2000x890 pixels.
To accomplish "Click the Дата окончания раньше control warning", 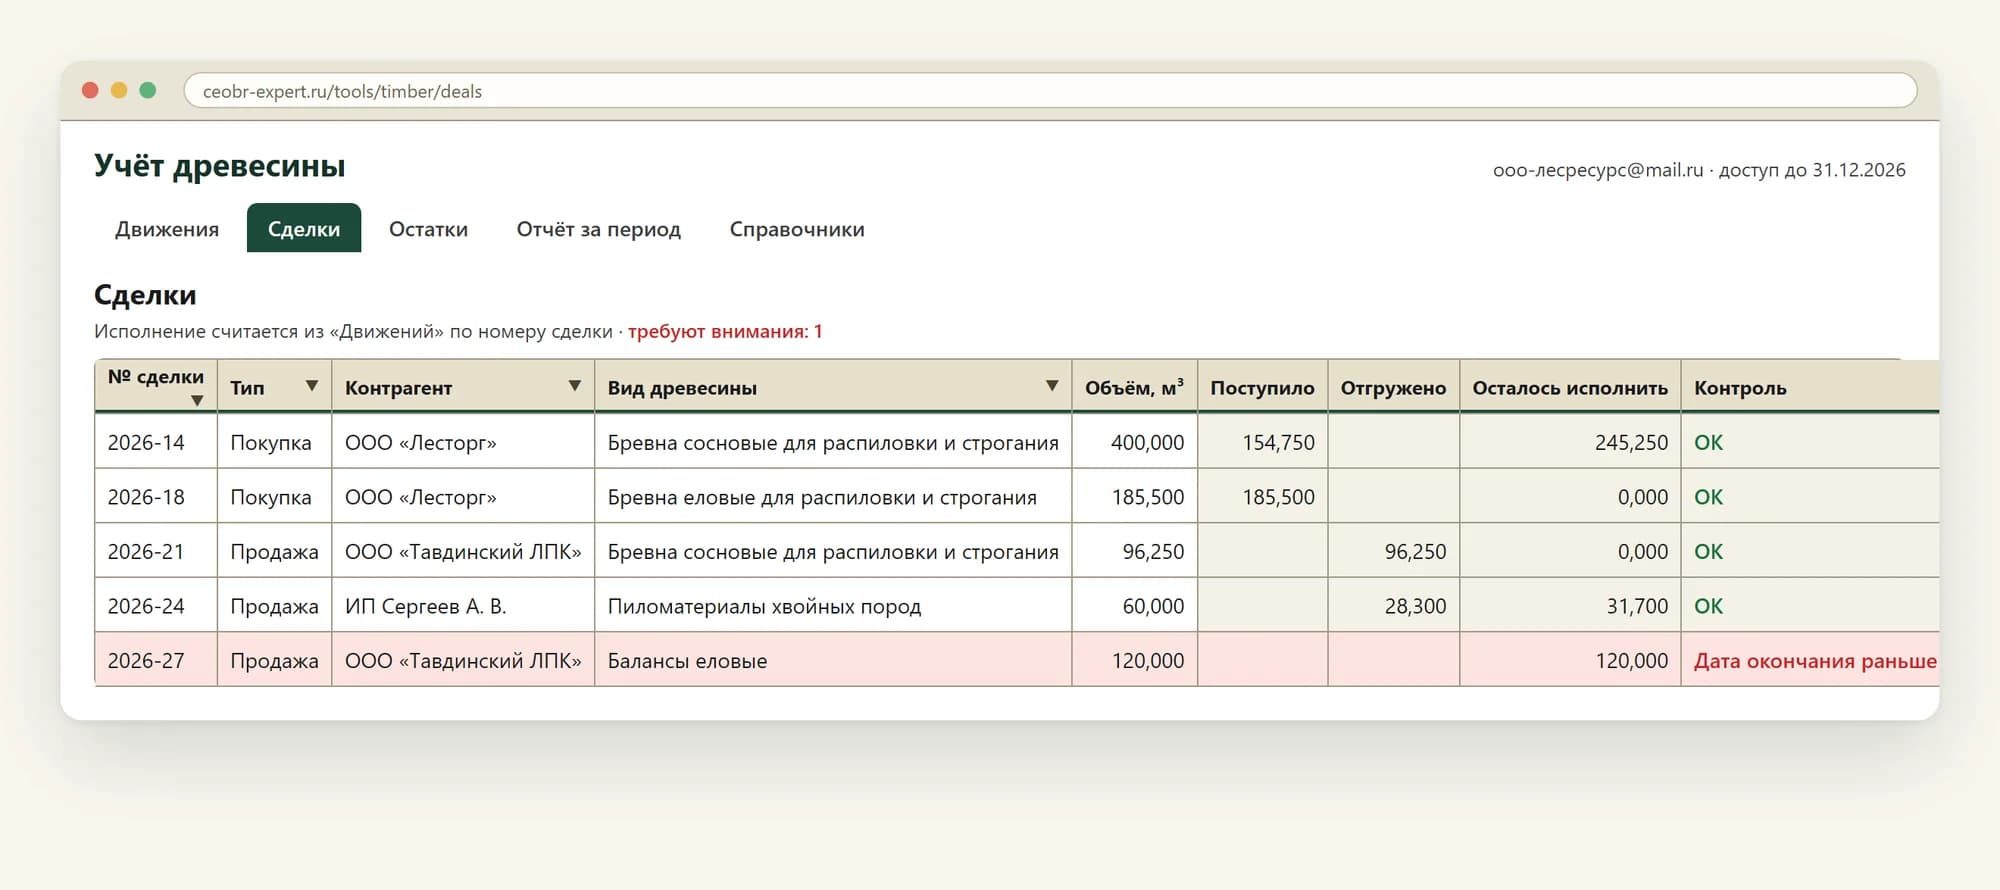I will coord(1815,661).
